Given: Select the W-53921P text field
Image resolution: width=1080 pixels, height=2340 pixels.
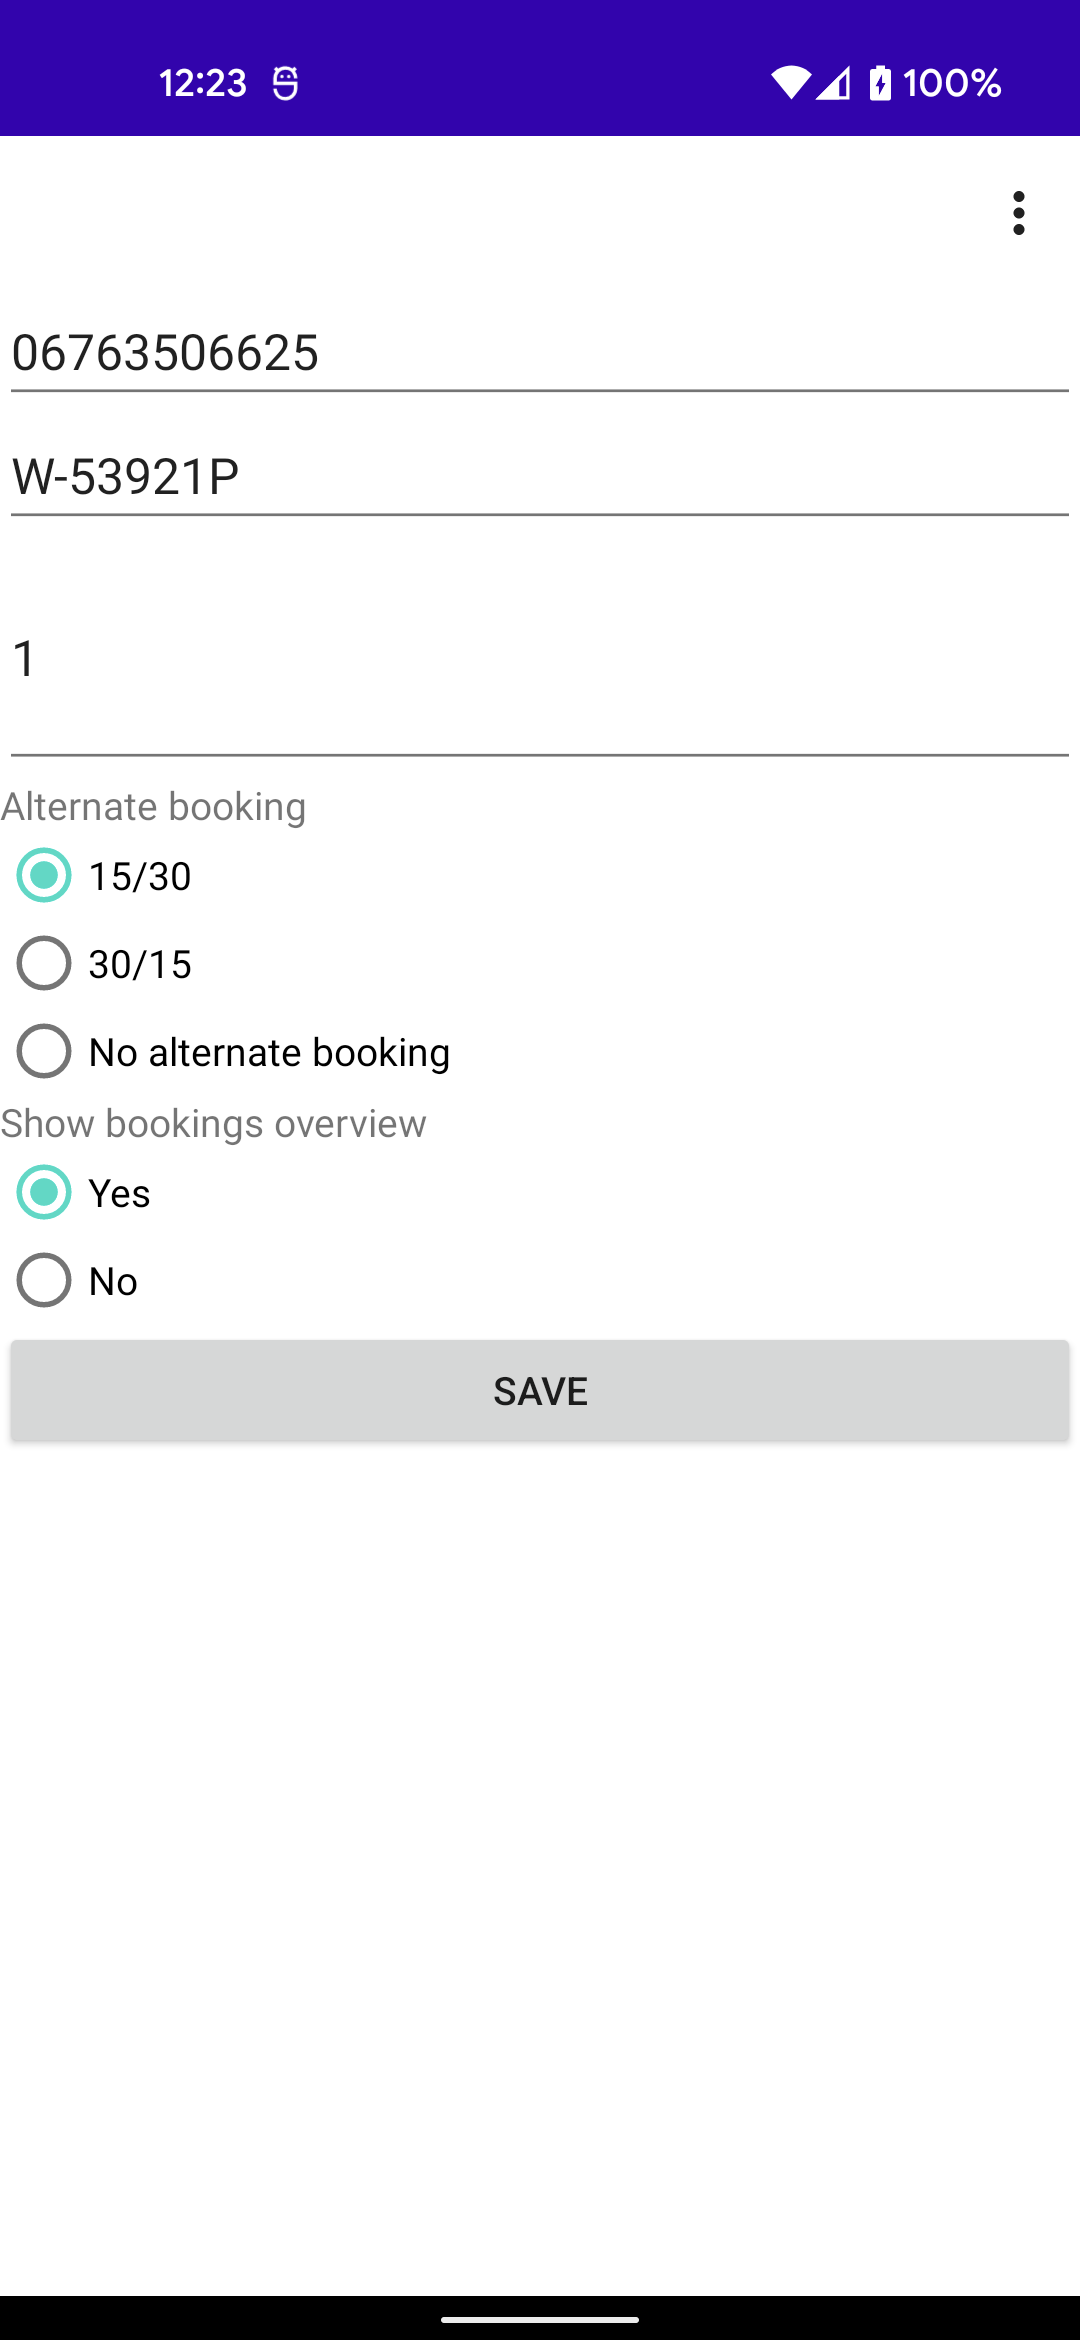Looking at the screenshot, I should point(540,475).
